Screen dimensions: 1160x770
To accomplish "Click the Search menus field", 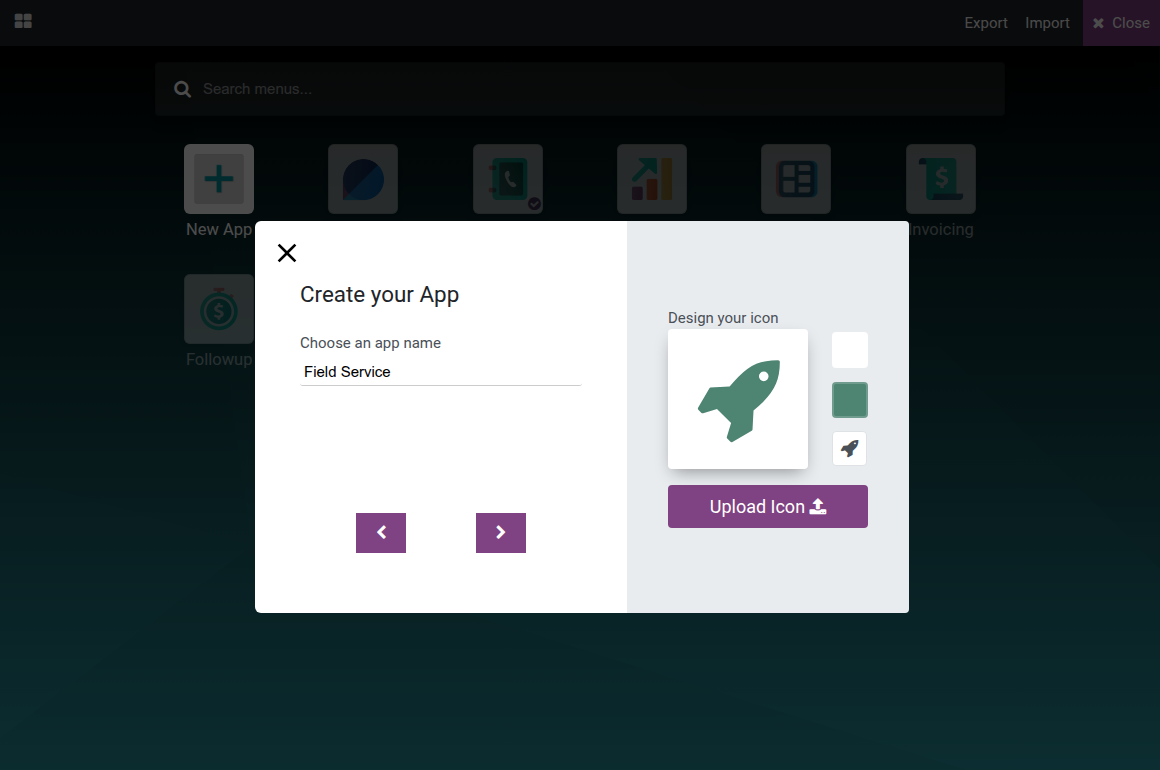I will tap(580, 89).
